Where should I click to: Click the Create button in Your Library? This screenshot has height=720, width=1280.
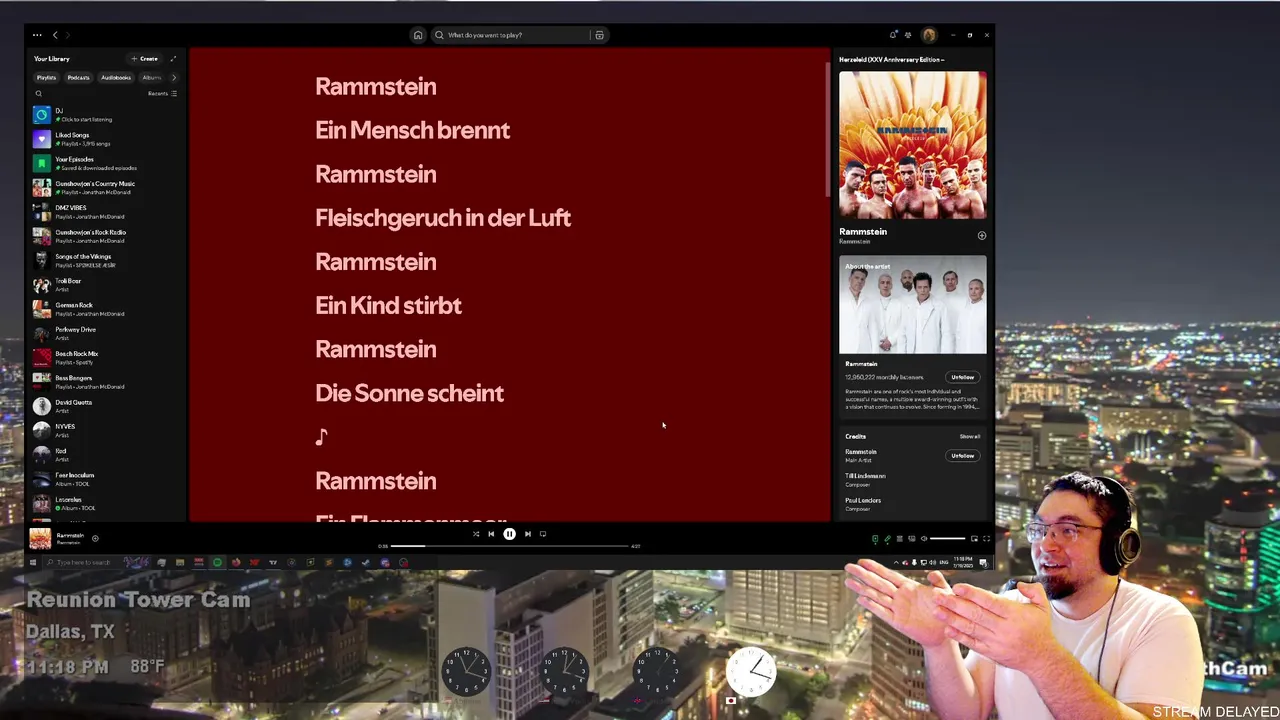(x=145, y=59)
